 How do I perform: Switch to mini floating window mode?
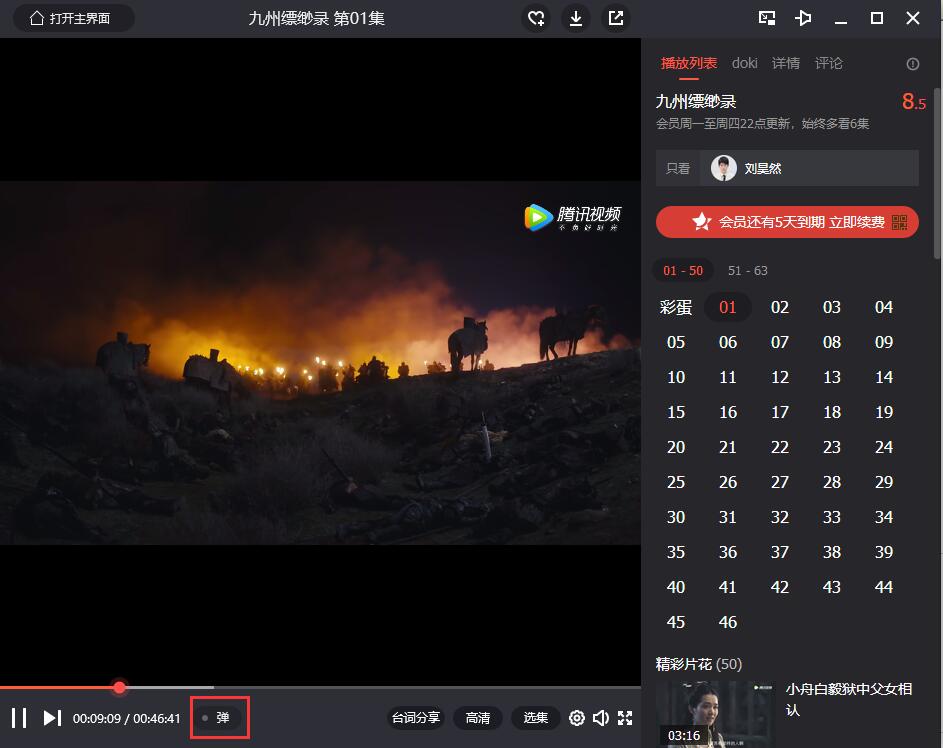point(767,18)
